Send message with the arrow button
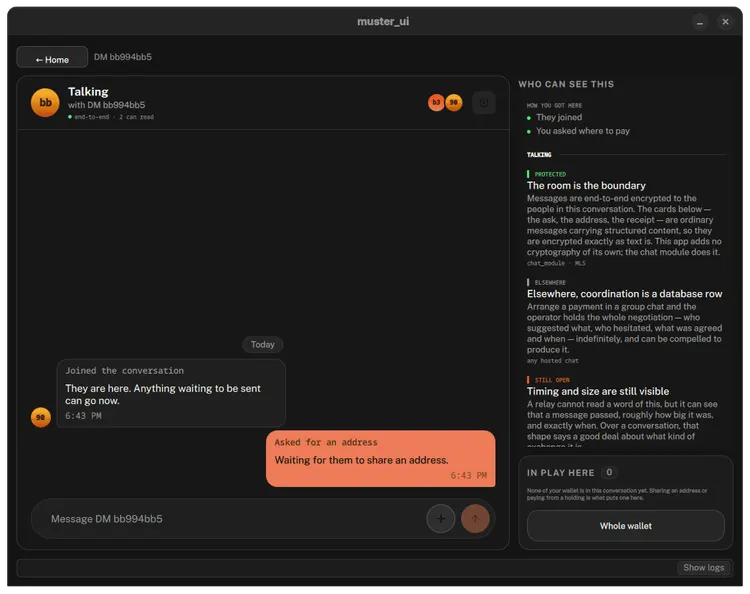This screenshot has width=750, height=594. click(475, 518)
